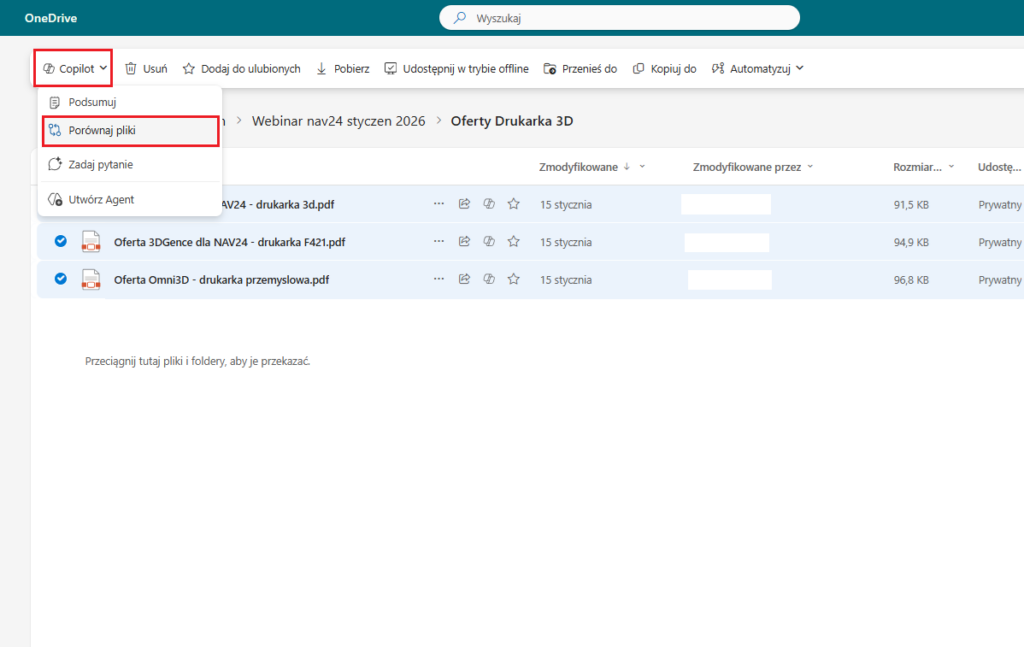Click the Usuń (delete) trash icon

[x=130, y=69]
